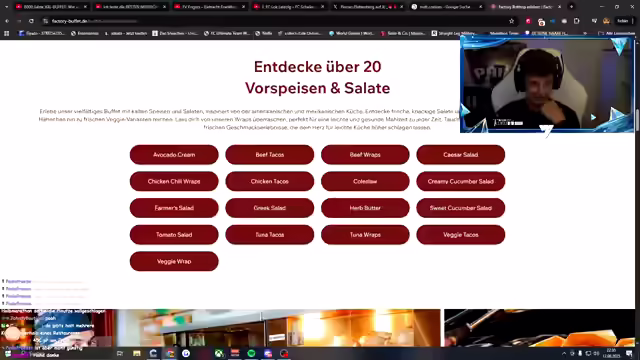This screenshot has height=360, width=640.
Task: Open the Xbox app from the taskbar
Action: 219,353
